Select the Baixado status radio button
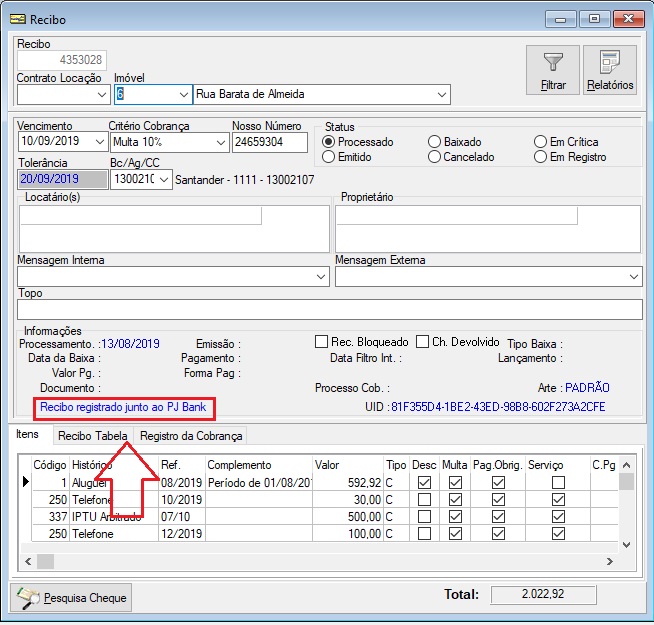The width and height of the screenshot is (654, 625). [434, 142]
